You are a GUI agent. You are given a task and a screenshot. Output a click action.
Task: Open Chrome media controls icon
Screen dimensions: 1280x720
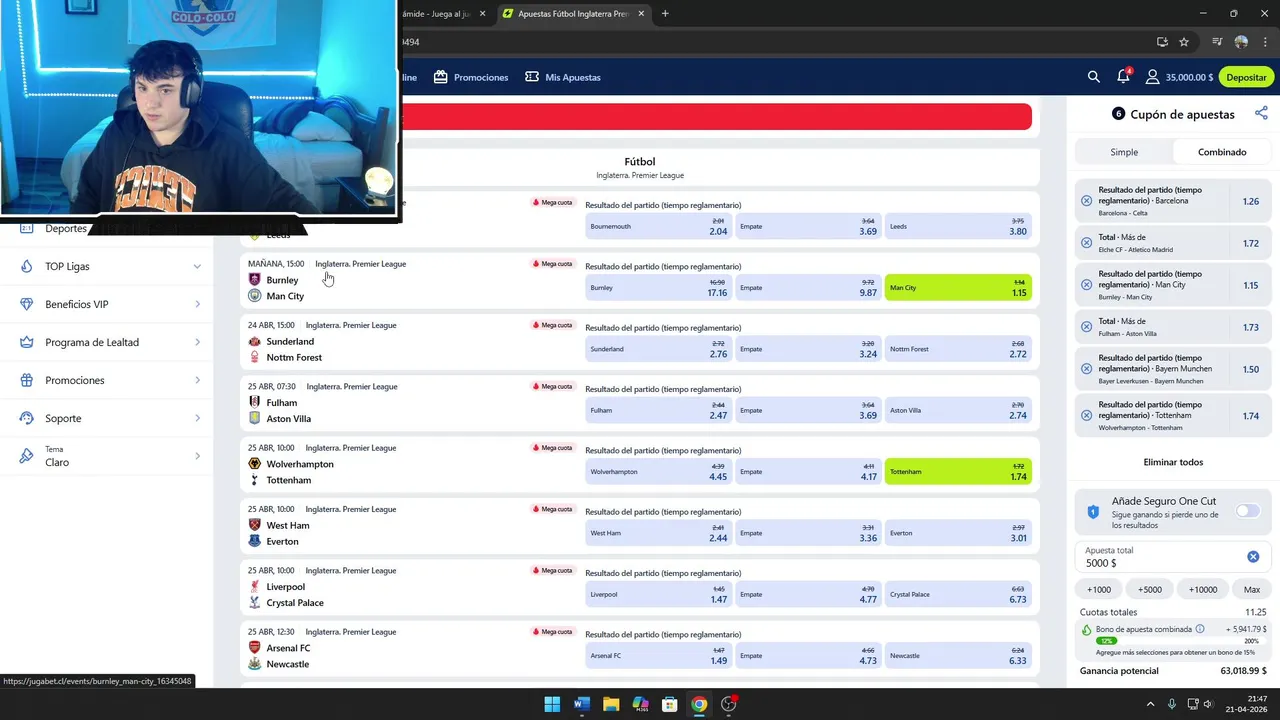tap(1217, 42)
